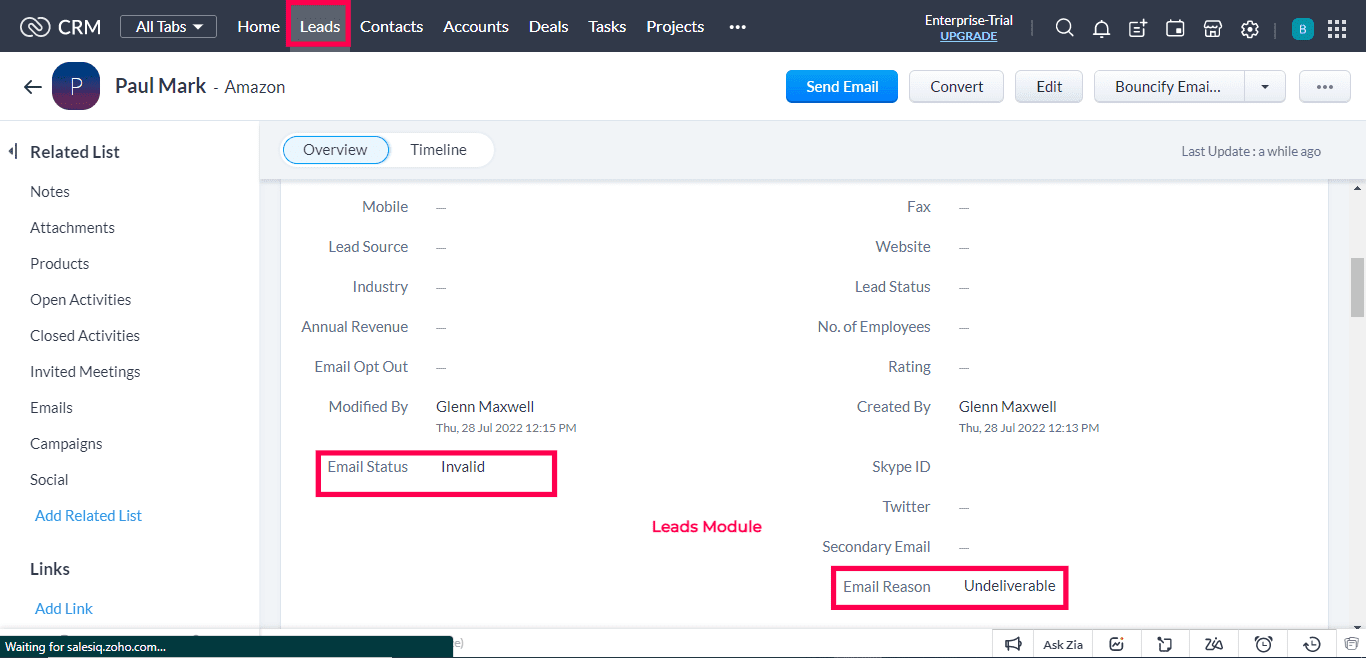Click Ask Zia in bottom bar
The width and height of the screenshot is (1366, 658).
pos(1063,644)
